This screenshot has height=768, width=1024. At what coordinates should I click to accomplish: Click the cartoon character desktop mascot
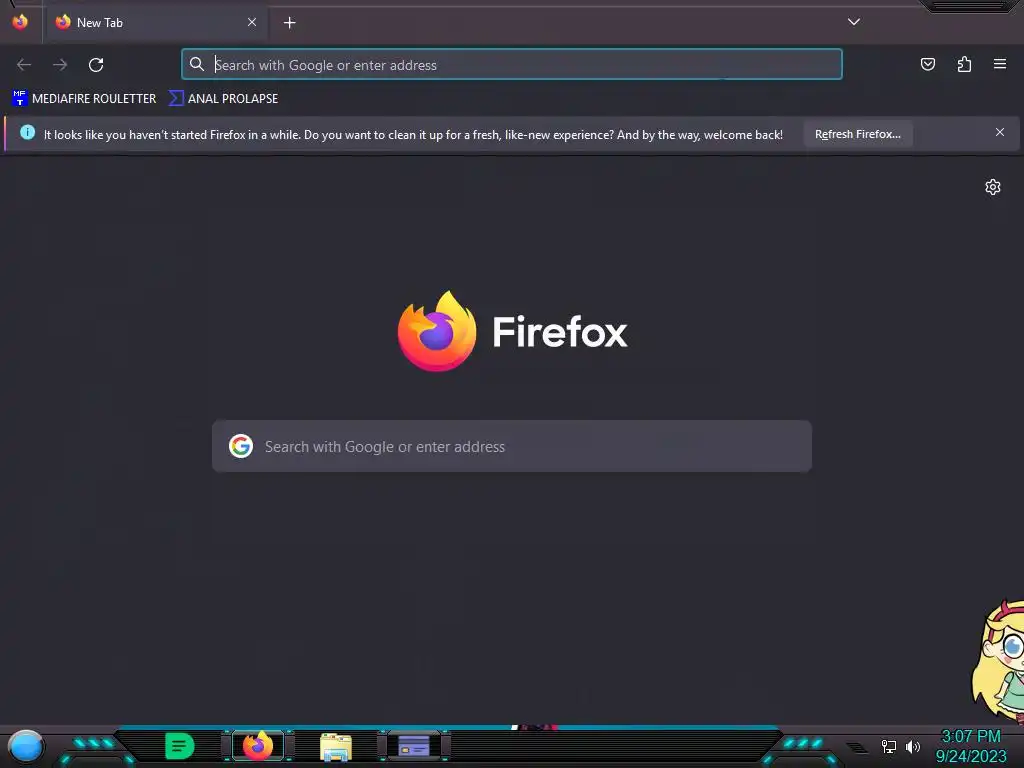point(999,662)
